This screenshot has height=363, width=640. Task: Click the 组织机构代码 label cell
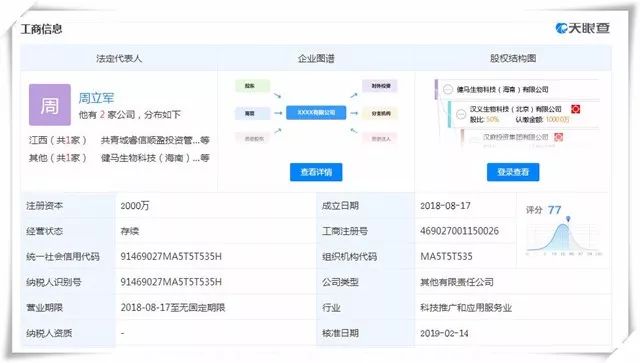365,256
